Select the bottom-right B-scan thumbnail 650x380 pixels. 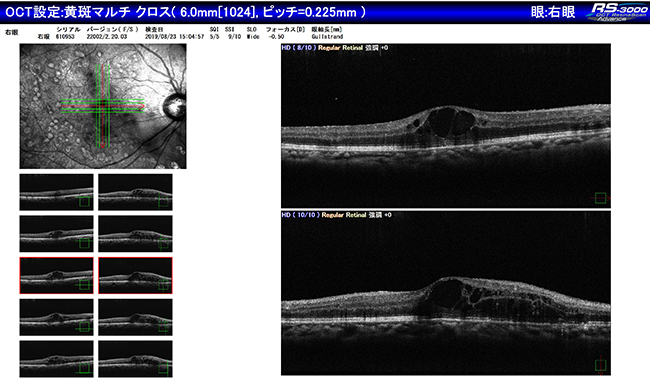point(135,359)
